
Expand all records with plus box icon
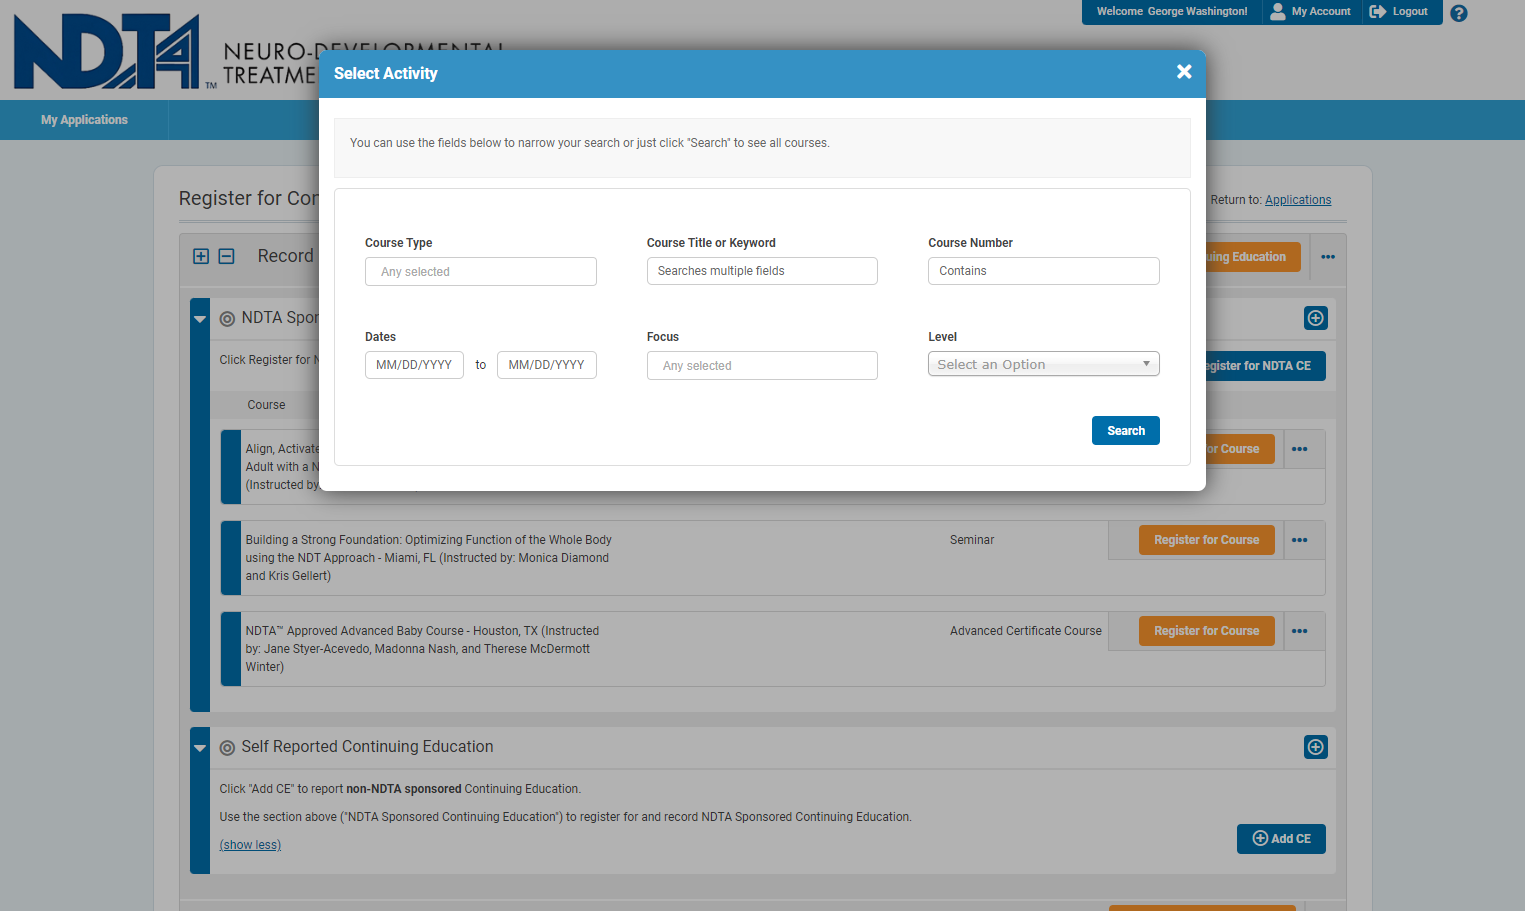201,256
